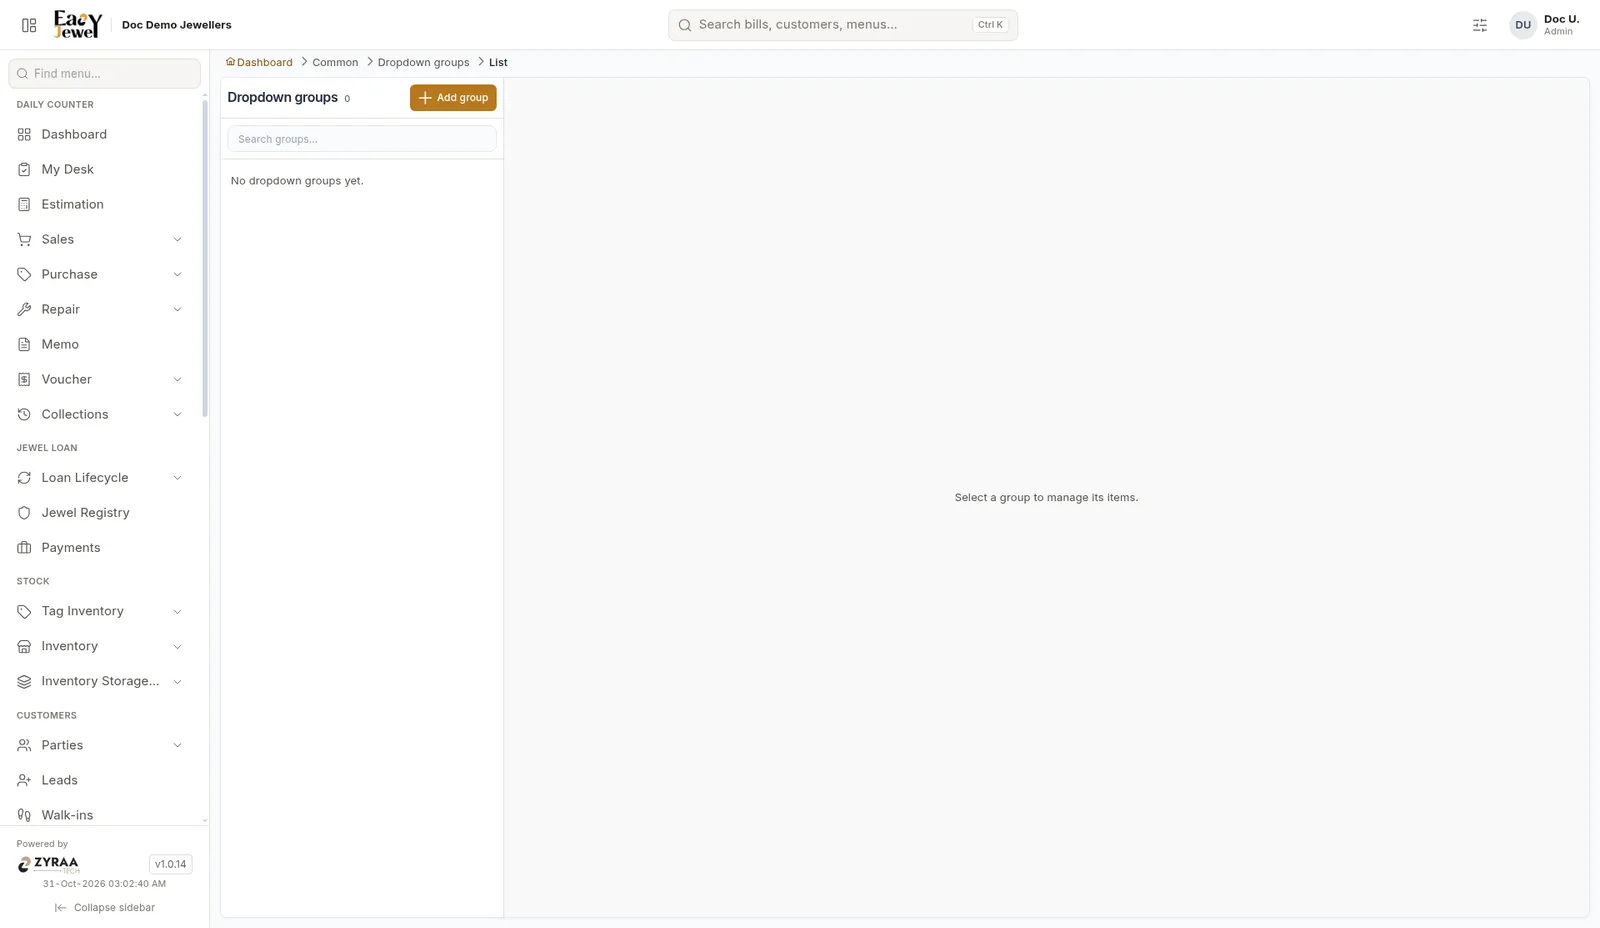Image resolution: width=1600 pixels, height=928 pixels.
Task: Click the Tag Inventory tag icon
Action: coord(24,611)
